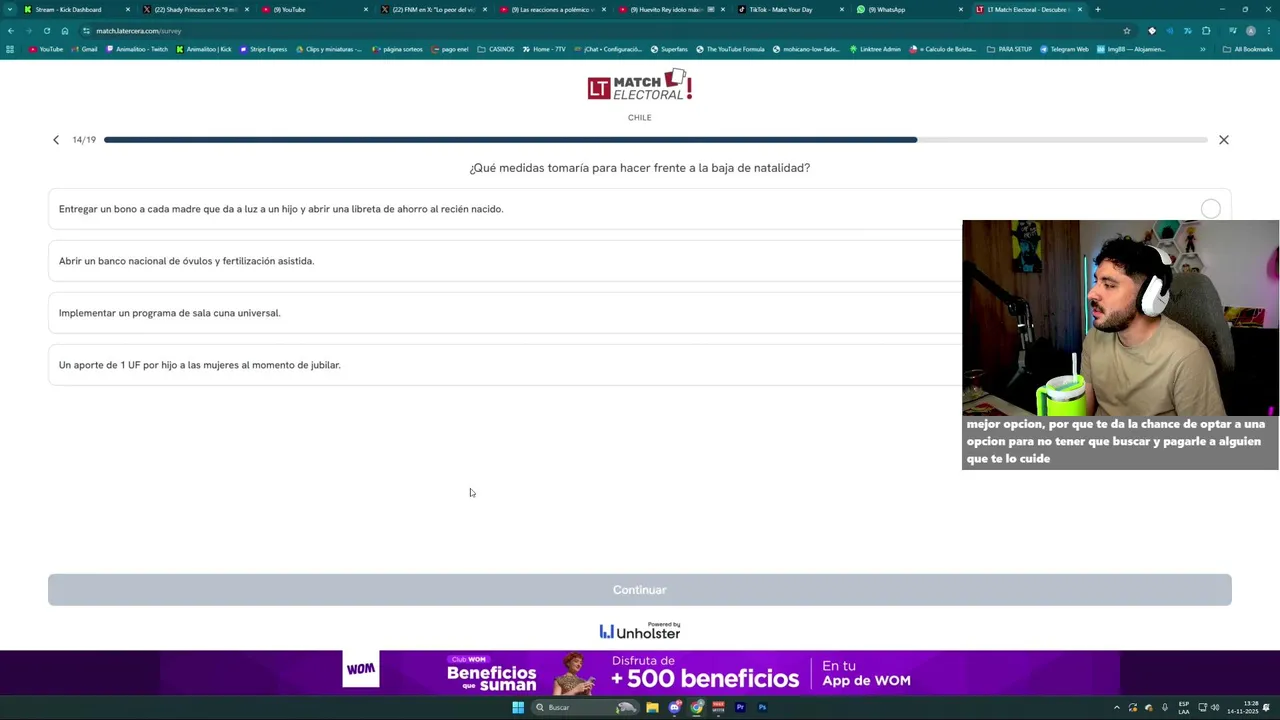Open Google Chrome taskbar icon
The image size is (1280, 720).
click(x=697, y=707)
